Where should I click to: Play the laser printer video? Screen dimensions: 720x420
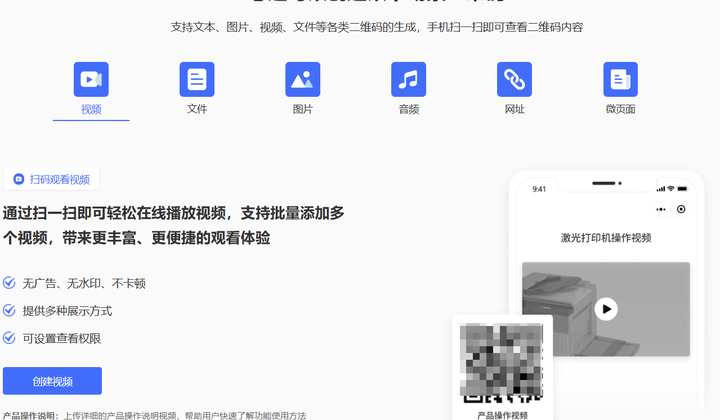point(606,309)
